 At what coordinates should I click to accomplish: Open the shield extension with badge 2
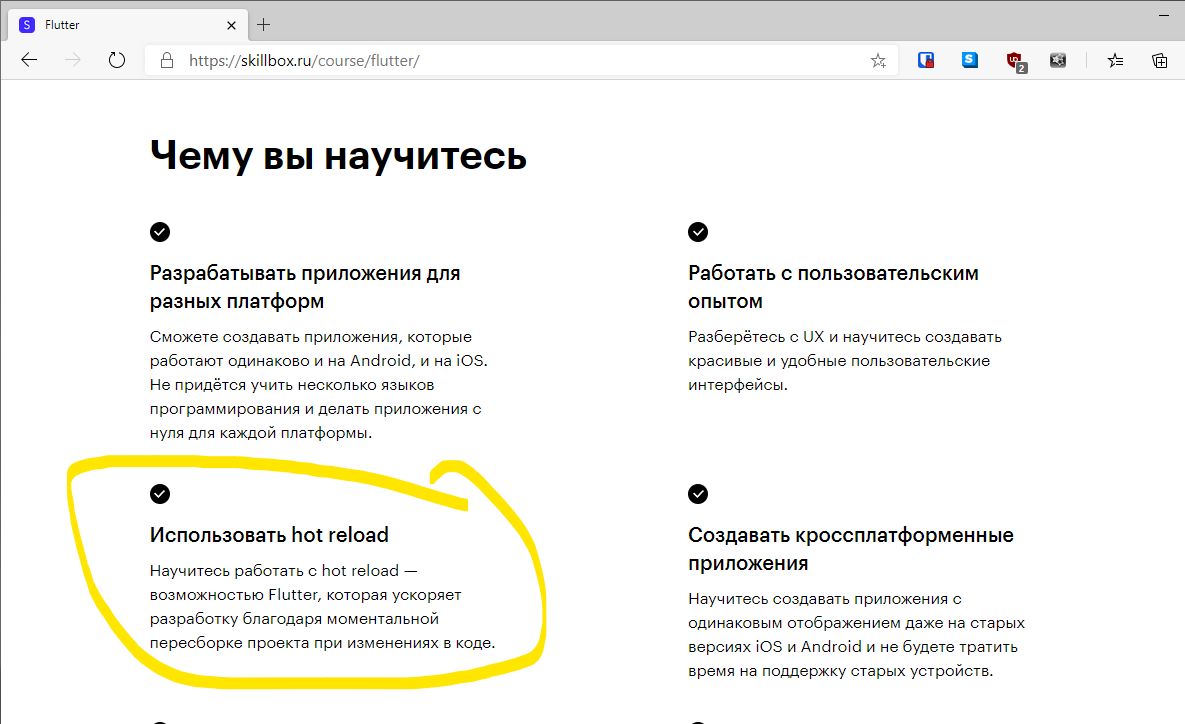pyautogui.click(x=1015, y=61)
